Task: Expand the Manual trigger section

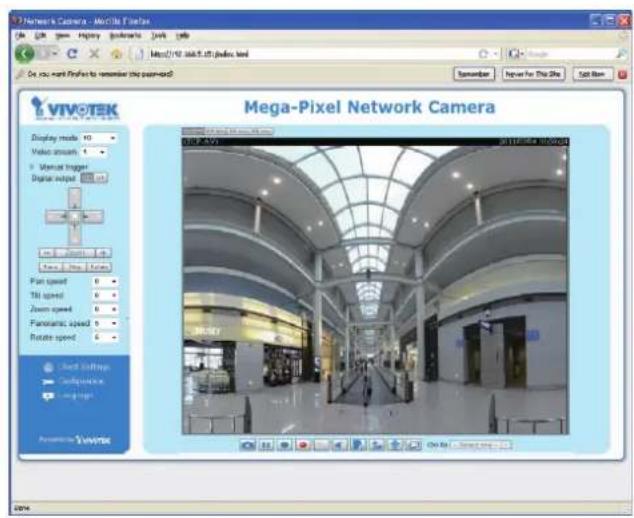Action: point(59,167)
